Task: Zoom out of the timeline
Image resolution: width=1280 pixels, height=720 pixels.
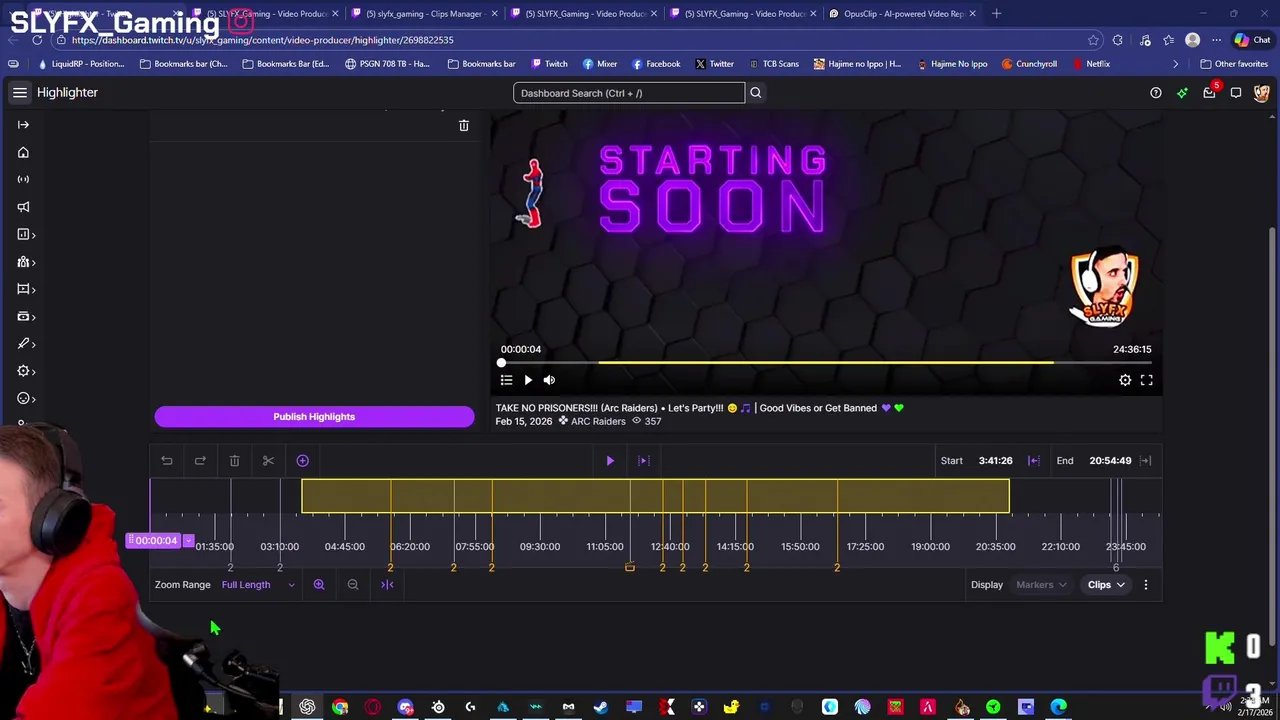Action: pos(353,585)
